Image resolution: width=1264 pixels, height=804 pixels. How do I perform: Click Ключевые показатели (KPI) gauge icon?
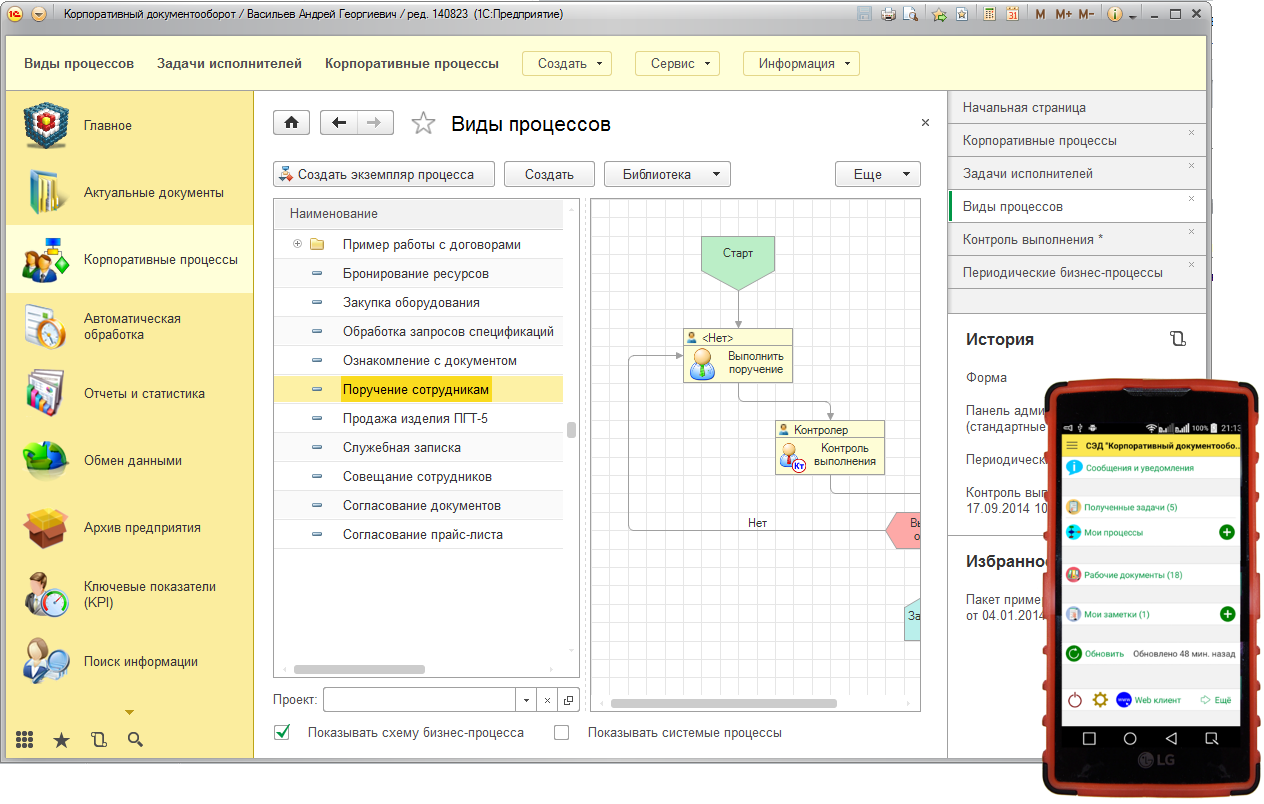tap(44, 594)
